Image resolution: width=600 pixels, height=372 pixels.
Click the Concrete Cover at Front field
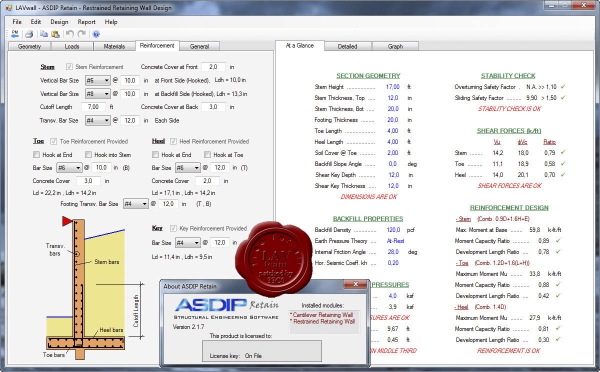coord(213,67)
